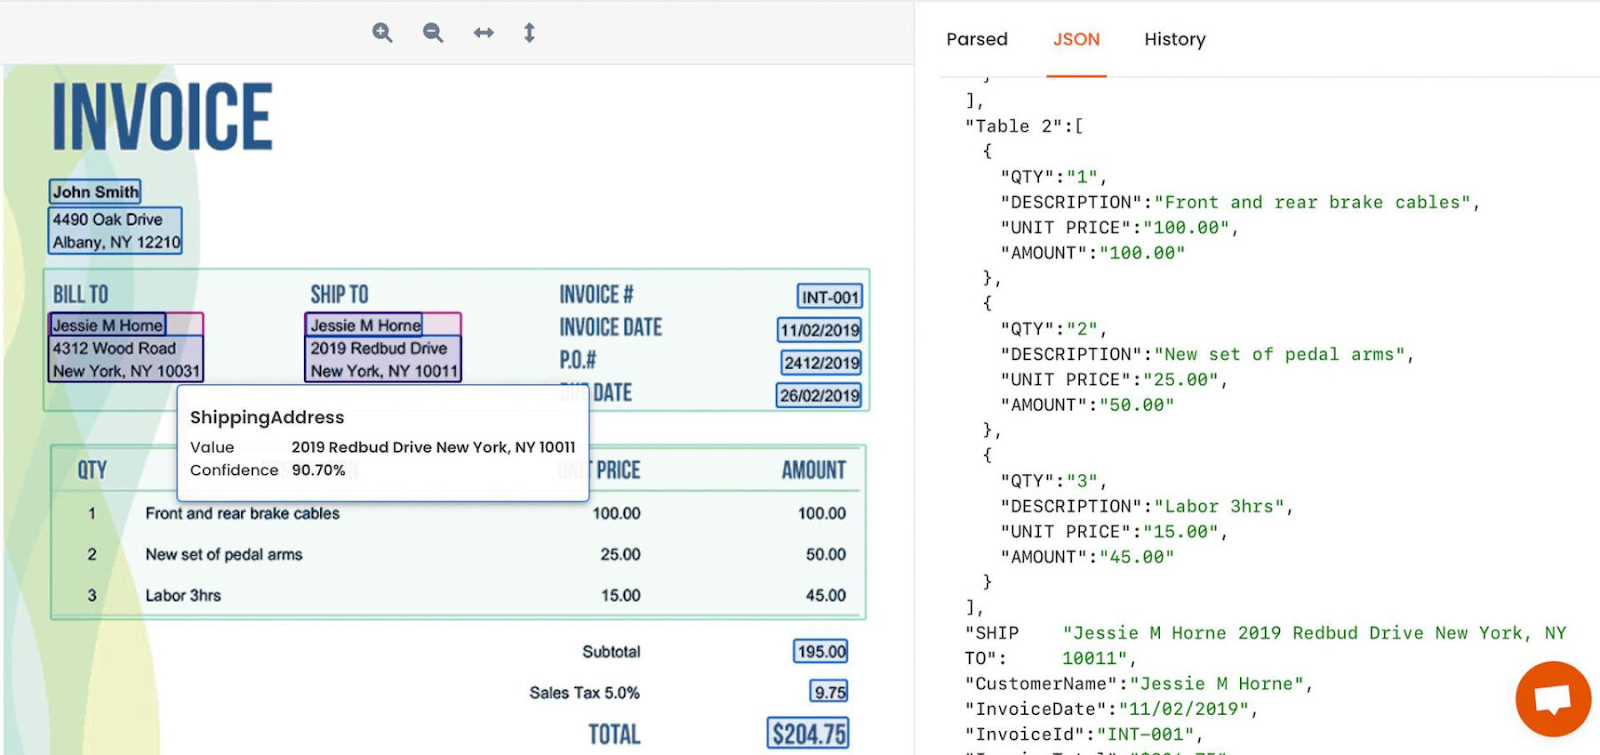Click the 4490 Oak Drive address box
Screen dimensions: 1600x755
116,231
